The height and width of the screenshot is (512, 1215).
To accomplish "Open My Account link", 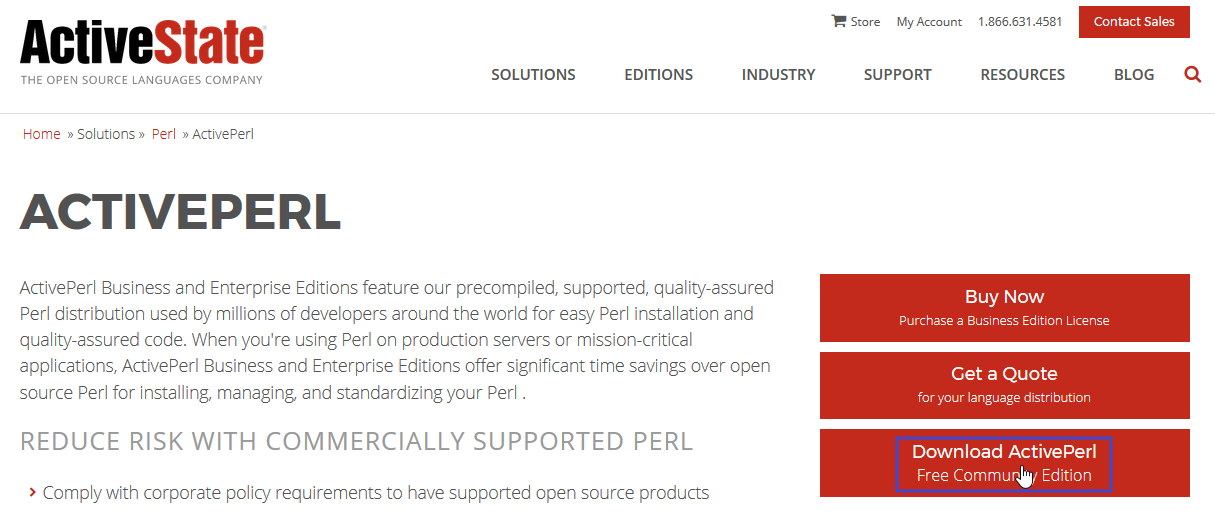I will pos(929,22).
